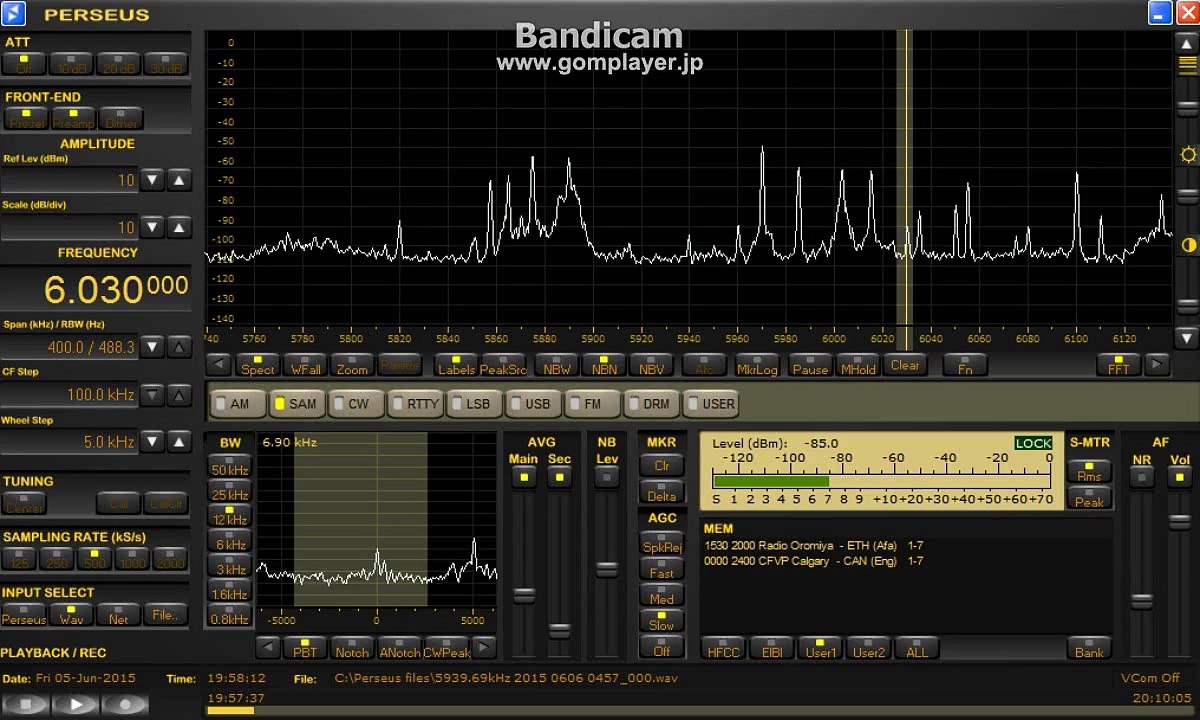Viewport: 1200px width, 720px height.
Task: Enable the Dither front-end button
Action: 121,119
